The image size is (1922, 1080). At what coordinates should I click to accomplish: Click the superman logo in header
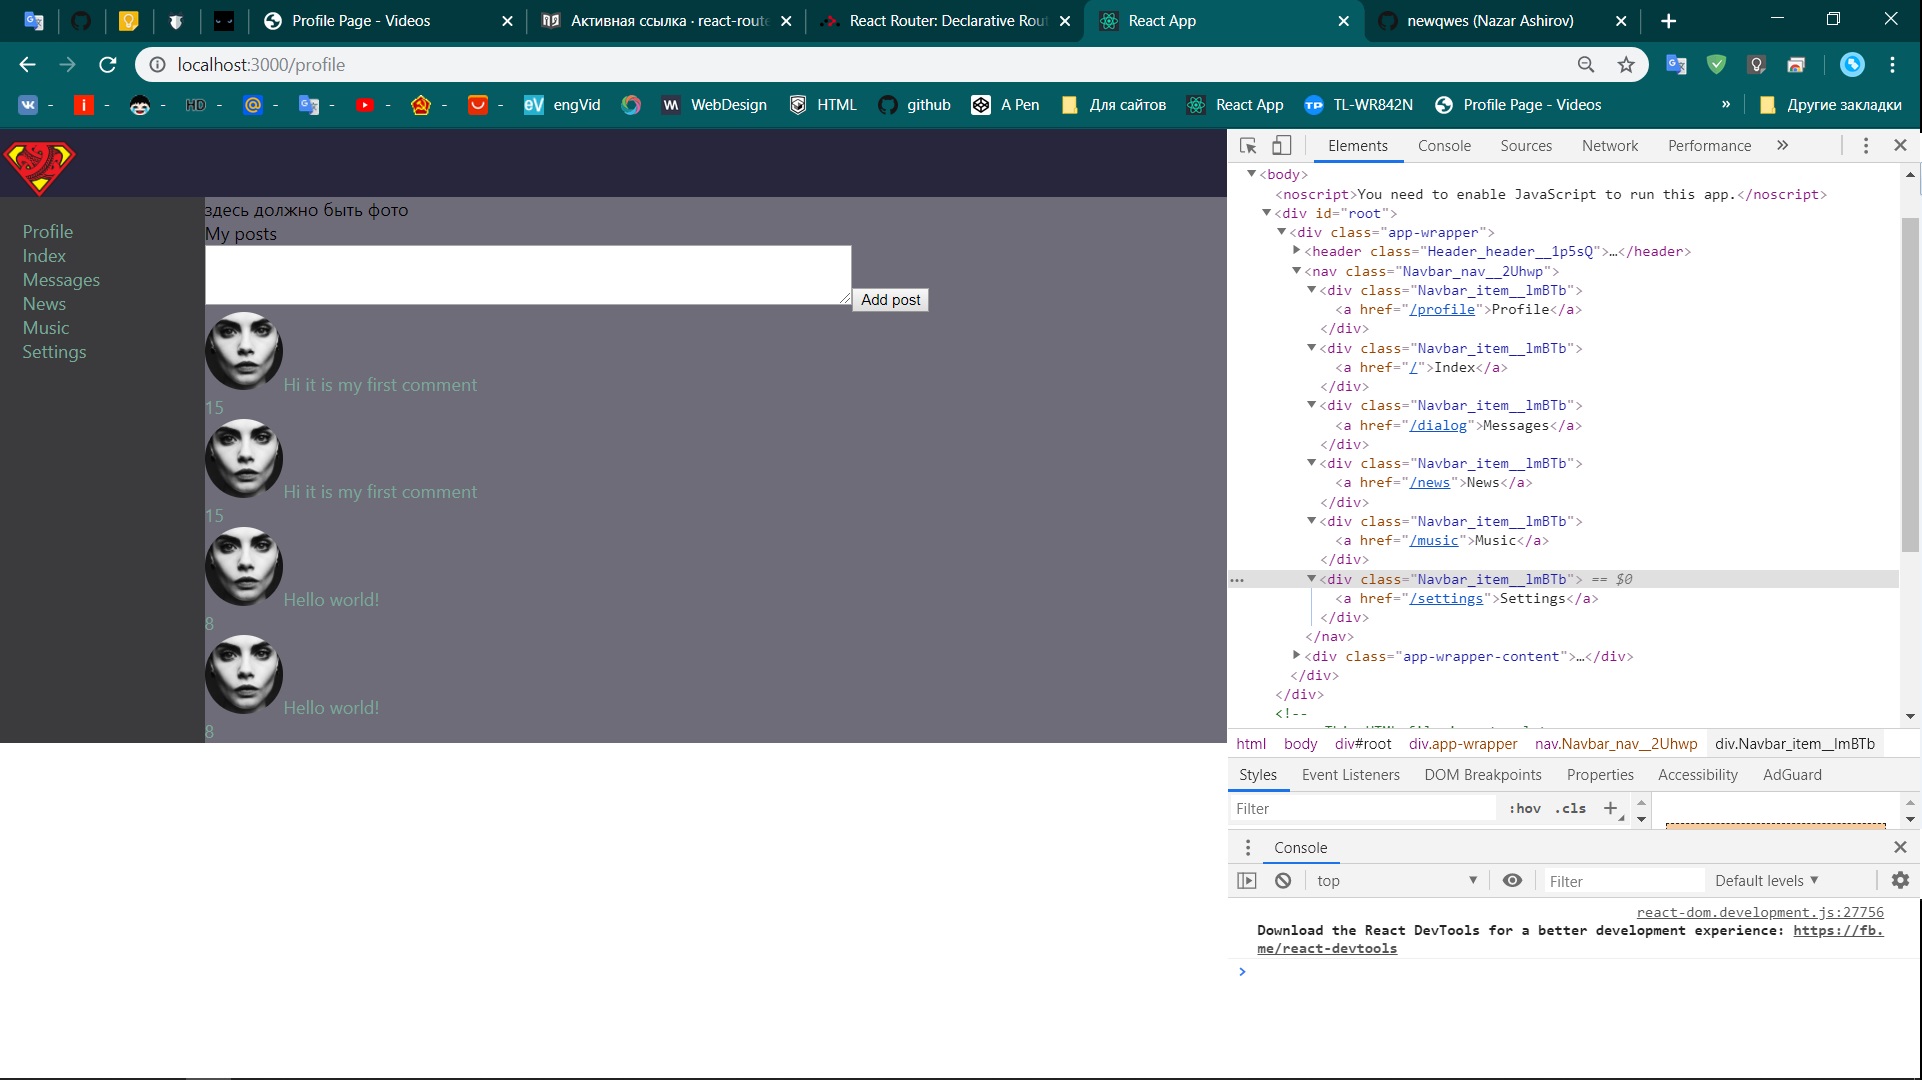click(40, 167)
